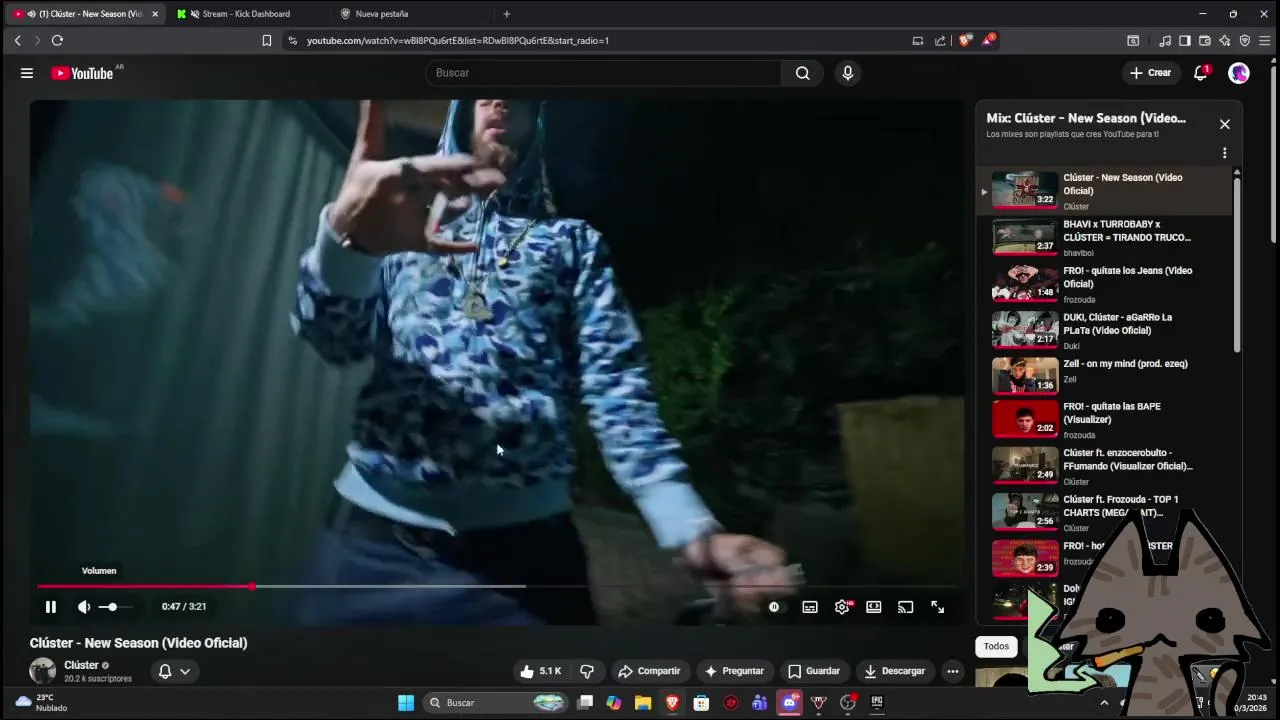Open the Brave VPN shield icon
Image resolution: width=1280 pixels, height=720 pixels.
(1245, 41)
